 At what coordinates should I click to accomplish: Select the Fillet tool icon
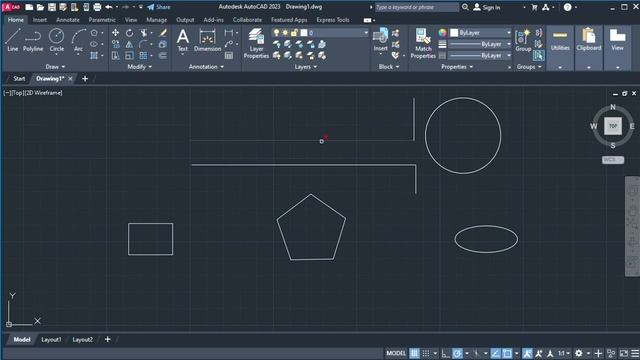point(143,44)
